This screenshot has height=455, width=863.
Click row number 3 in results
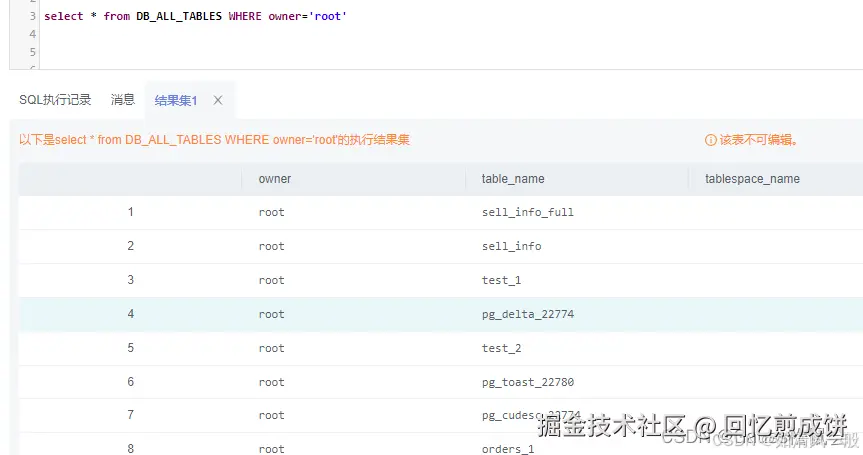pyautogui.click(x=130, y=280)
